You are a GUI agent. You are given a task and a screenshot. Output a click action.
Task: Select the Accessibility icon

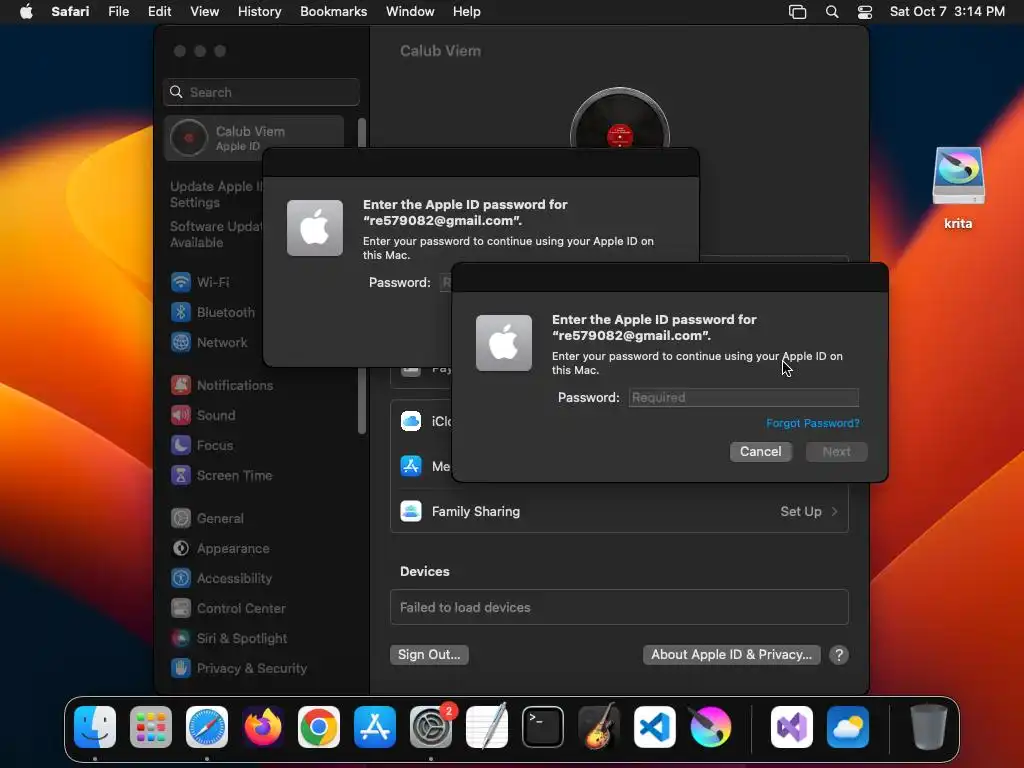pyautogui.click(x=181, y=579)
